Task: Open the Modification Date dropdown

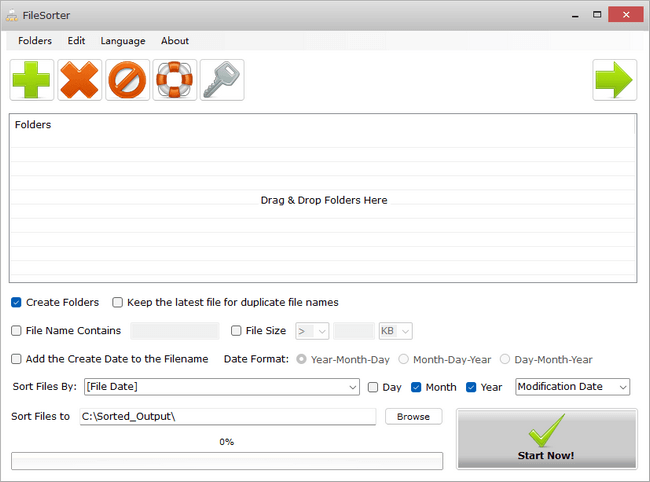Action: [572, 387]
